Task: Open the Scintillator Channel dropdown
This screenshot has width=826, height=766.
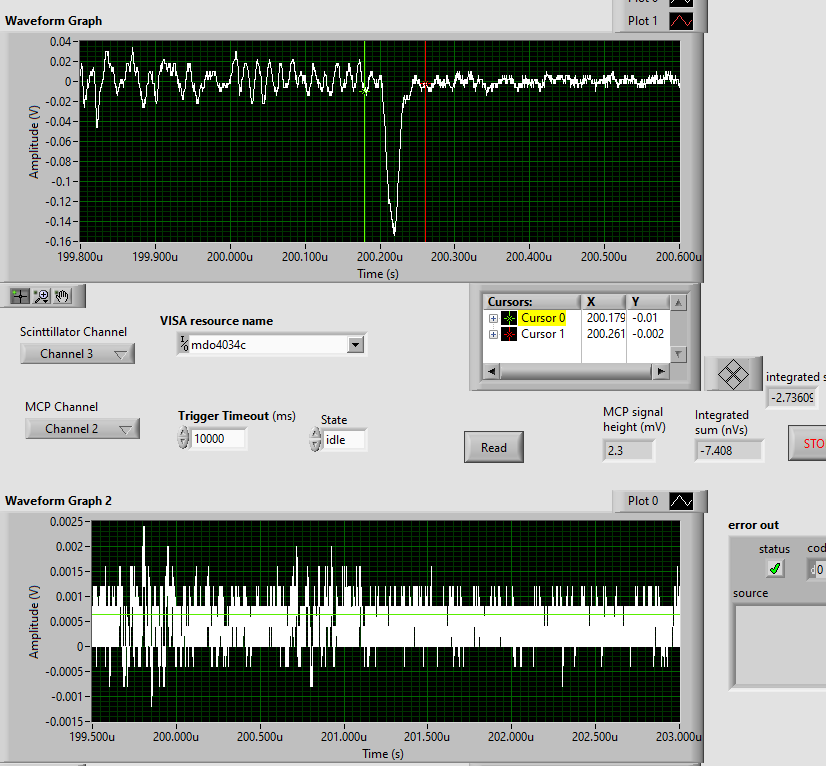Action: point(78,353)
